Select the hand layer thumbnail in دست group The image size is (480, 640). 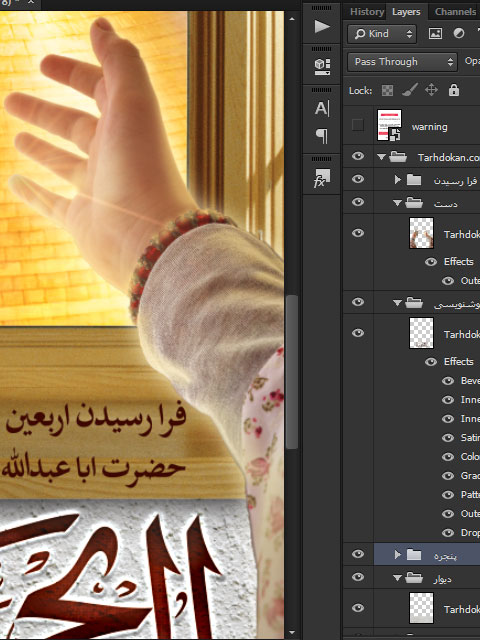[421, 233]
